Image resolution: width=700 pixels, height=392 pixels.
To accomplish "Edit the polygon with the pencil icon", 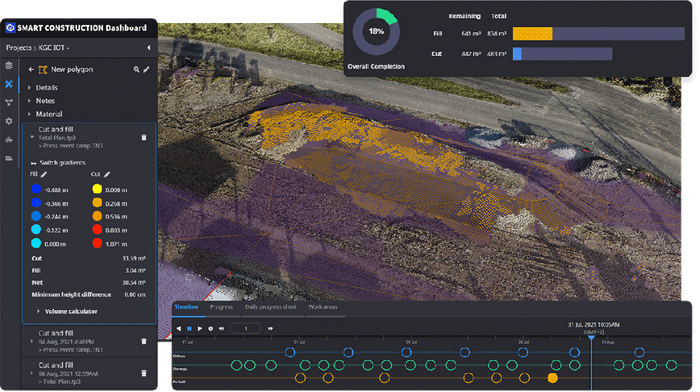I will coord(146,69).
